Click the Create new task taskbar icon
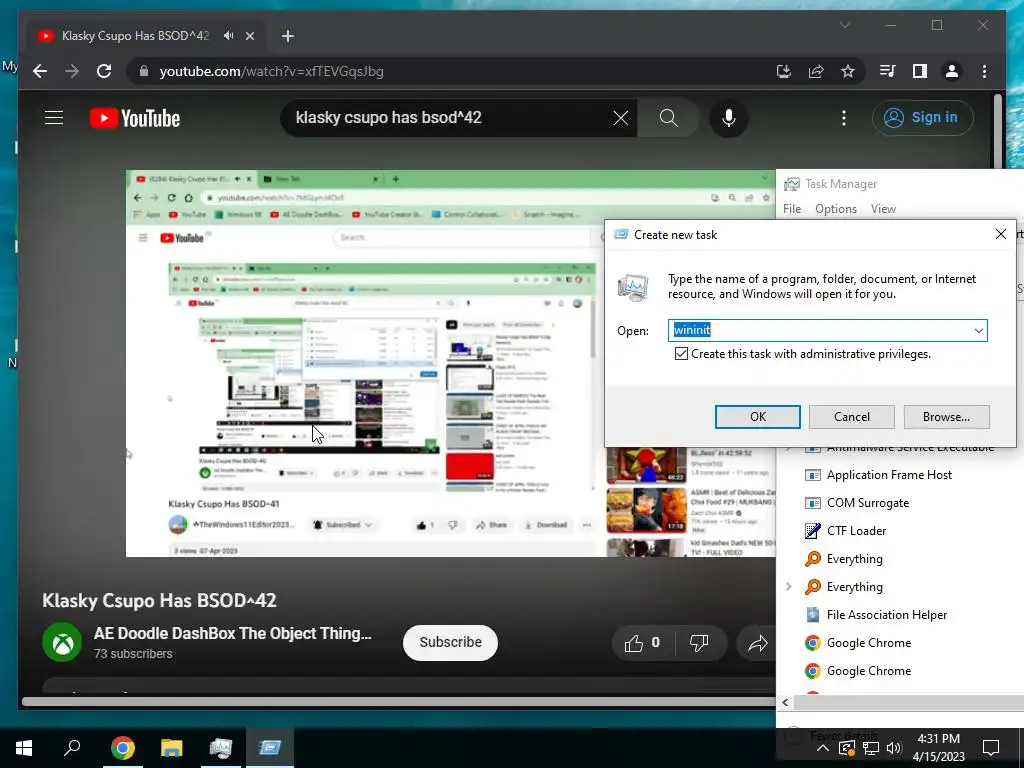 tap(270, 748)
